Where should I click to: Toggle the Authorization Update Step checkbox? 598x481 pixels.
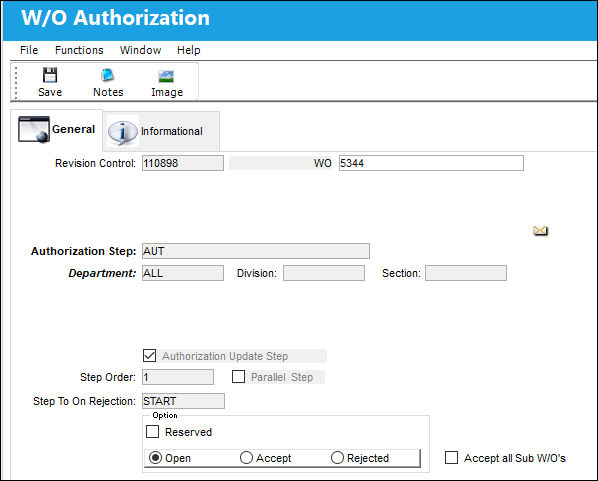point(150,356)
